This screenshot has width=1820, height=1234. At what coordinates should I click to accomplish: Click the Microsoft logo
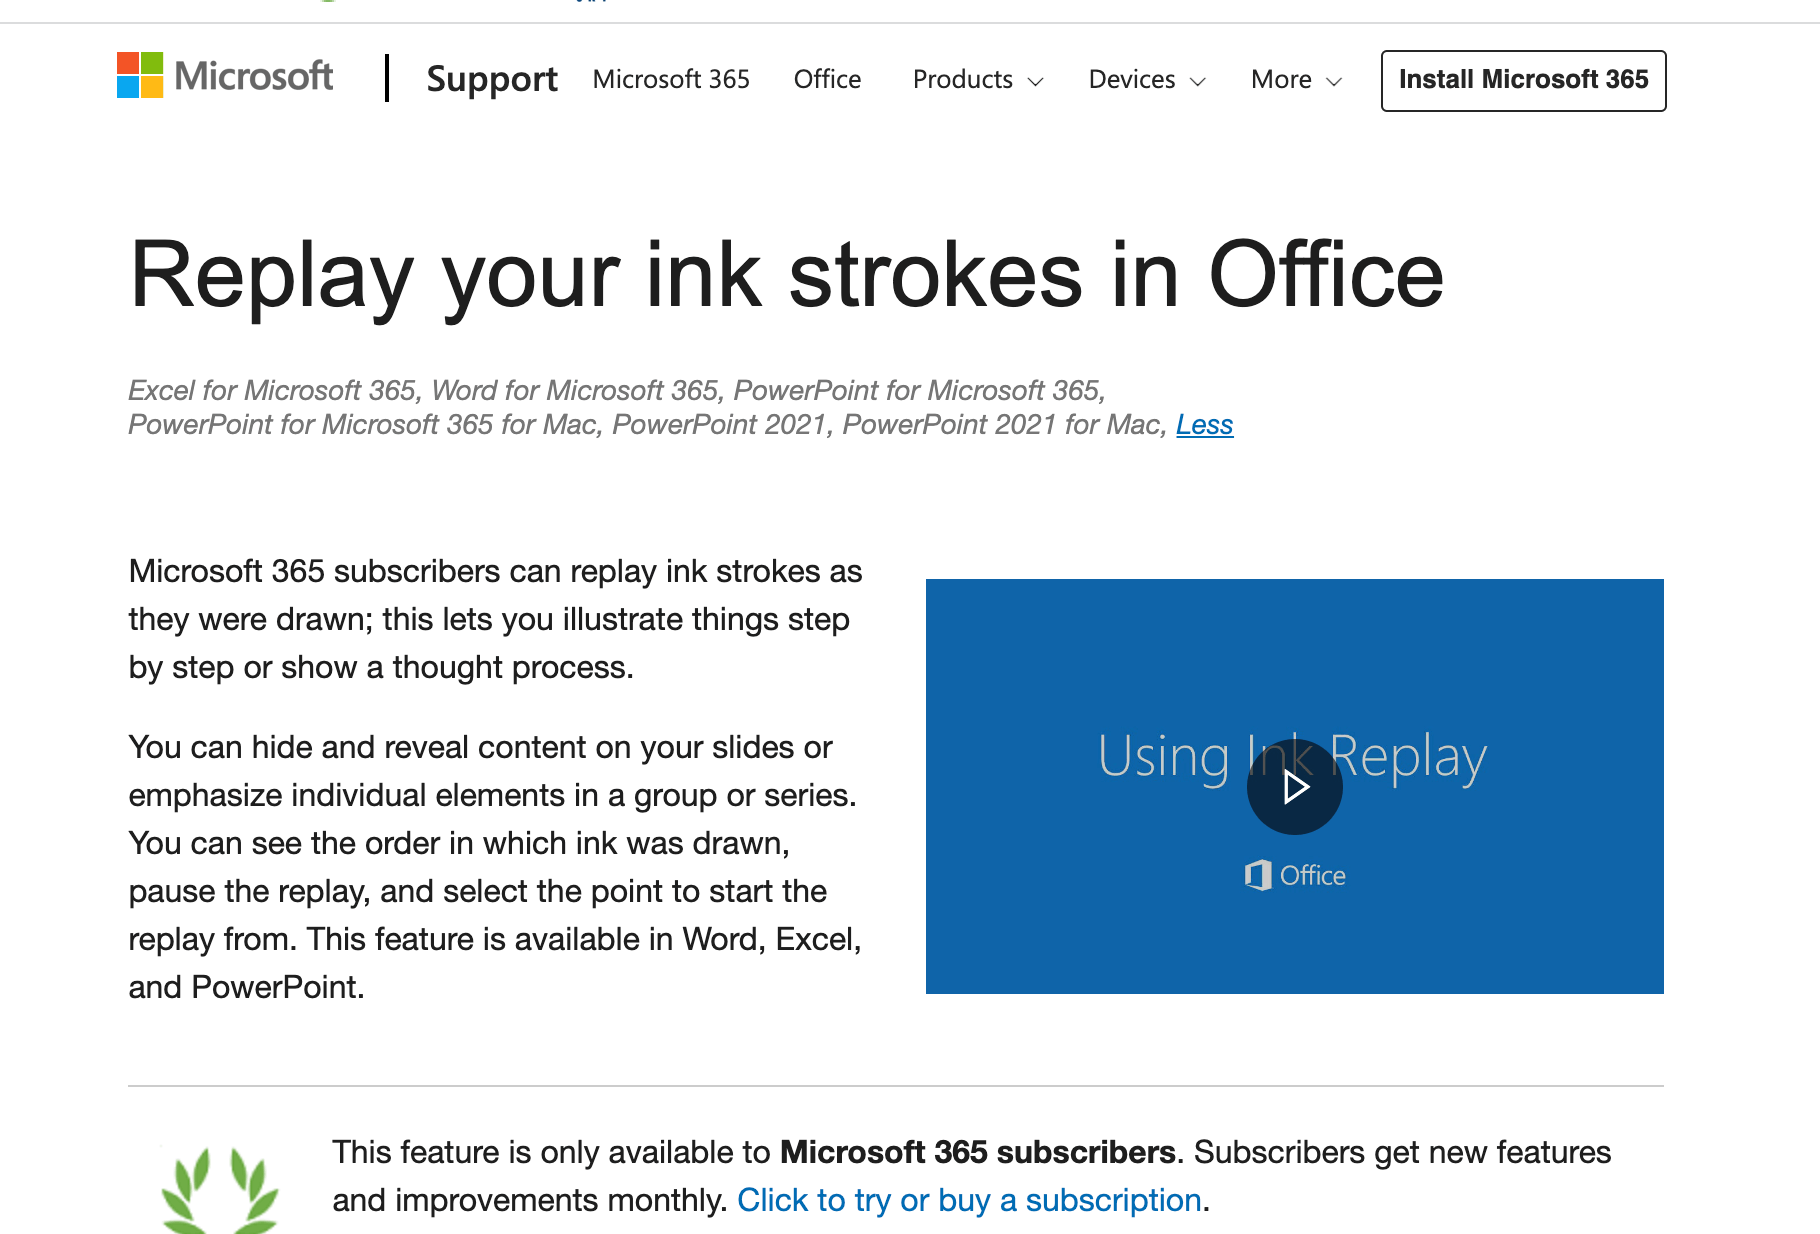225,76
